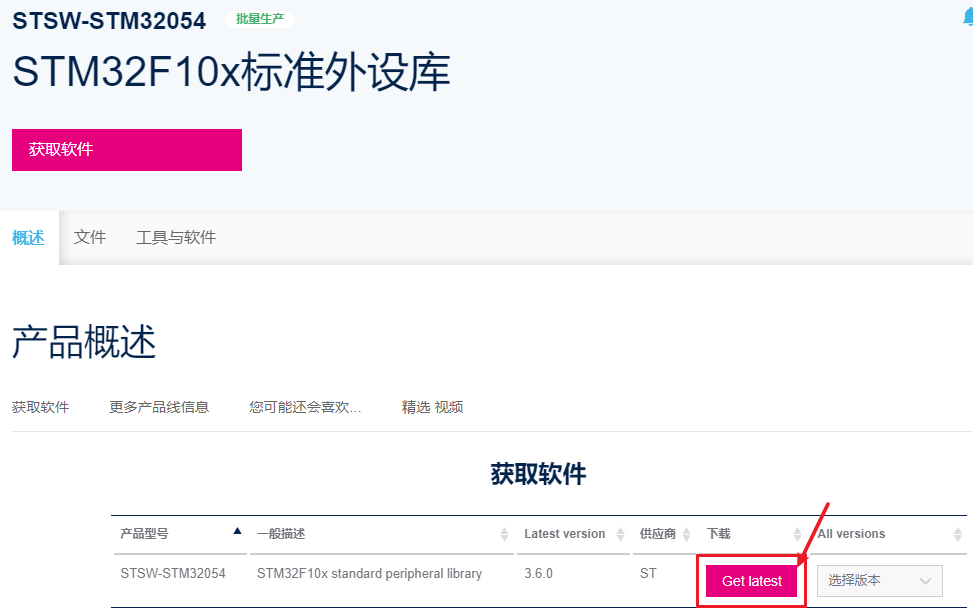Jump to 获取软件 anchor link
Screen dimensions: 973x614
[x=40, y=407]
